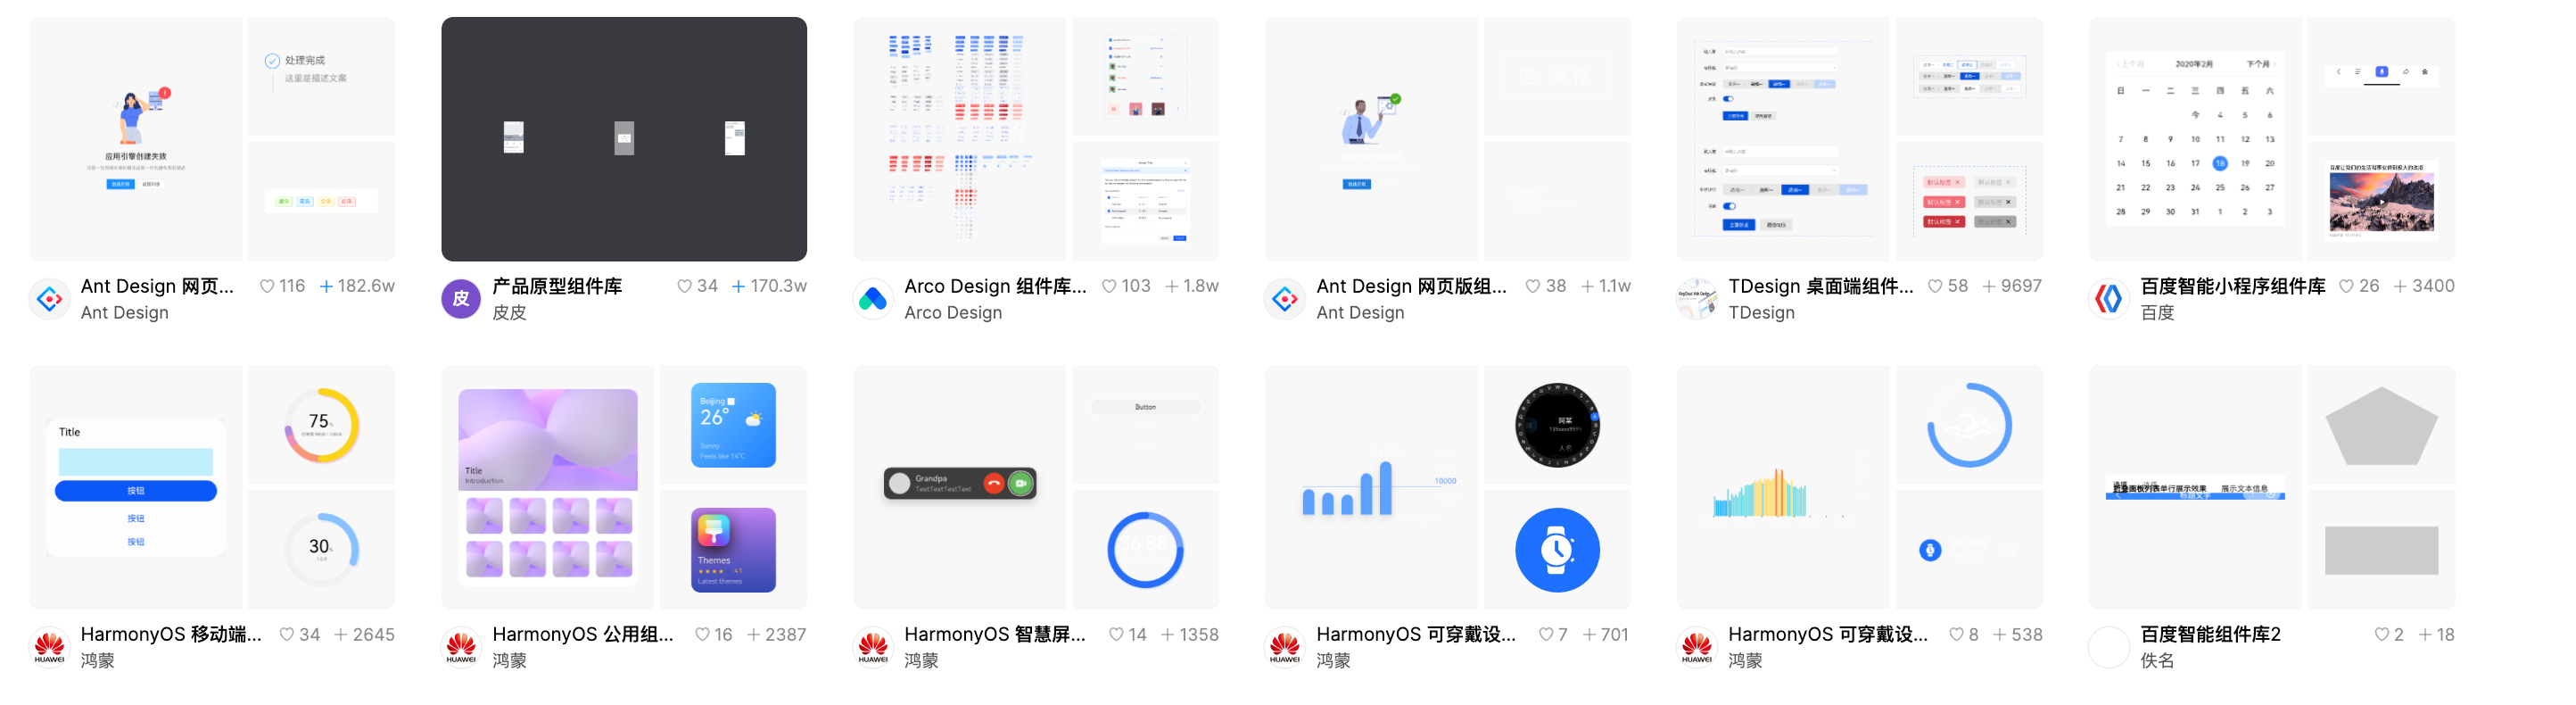Open the 2020年2月 calendar preview thumbnail
2576x705 pixels.
tap(2195, 139)
